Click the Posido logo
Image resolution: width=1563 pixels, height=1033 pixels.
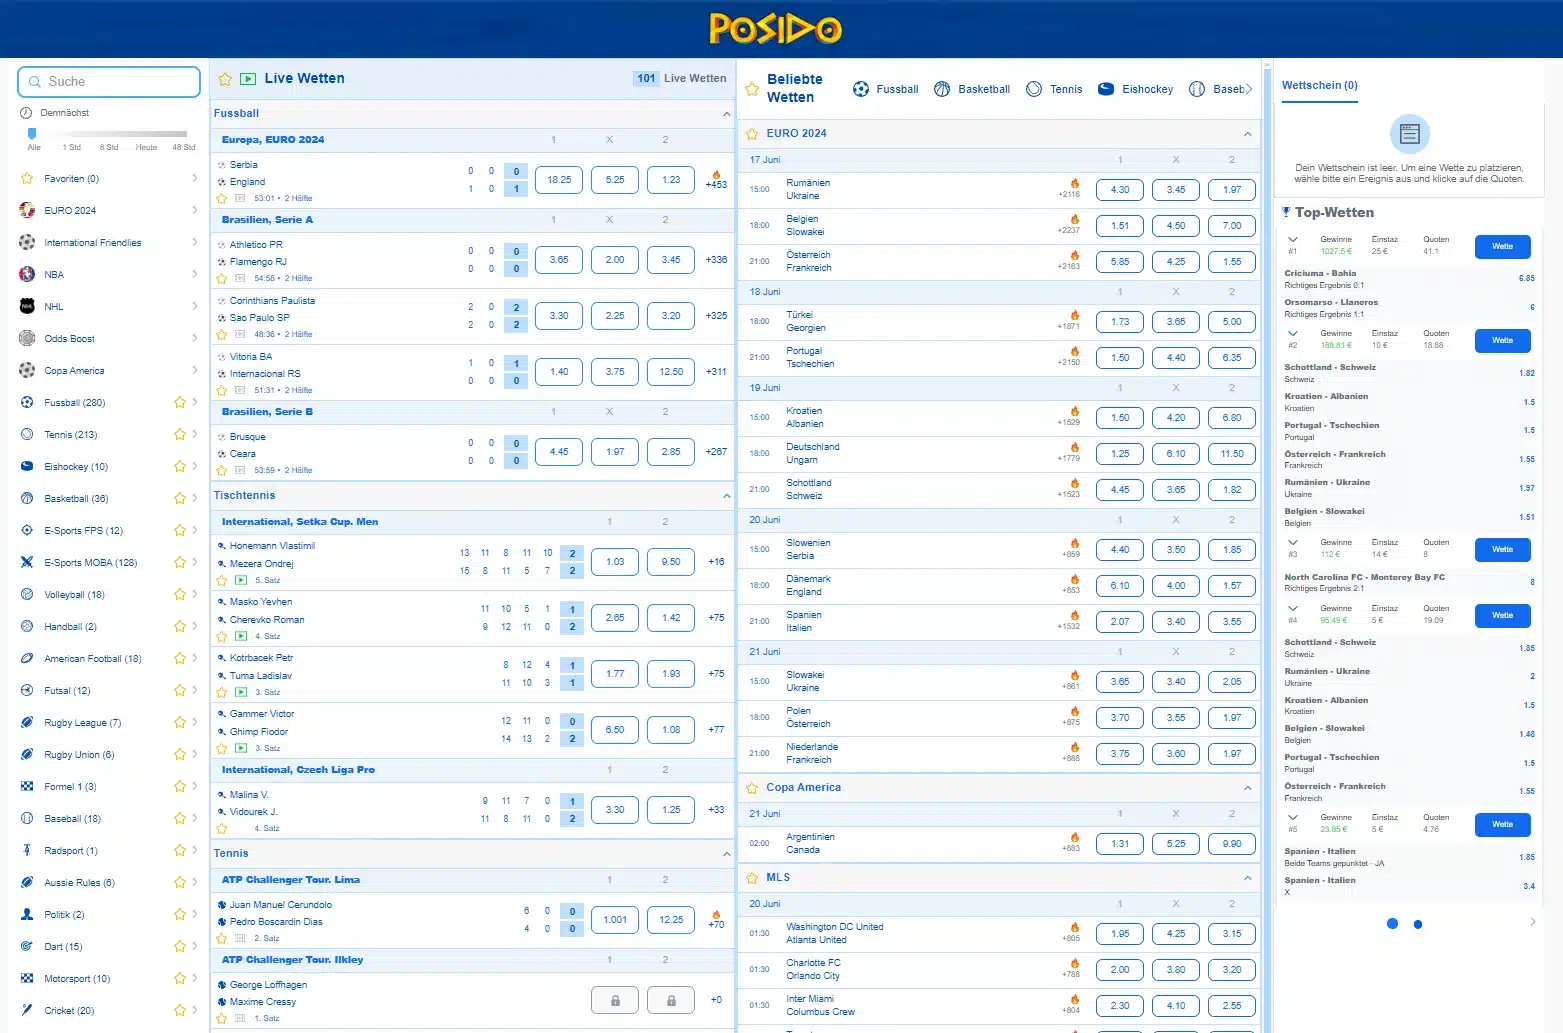coord(775,29)
